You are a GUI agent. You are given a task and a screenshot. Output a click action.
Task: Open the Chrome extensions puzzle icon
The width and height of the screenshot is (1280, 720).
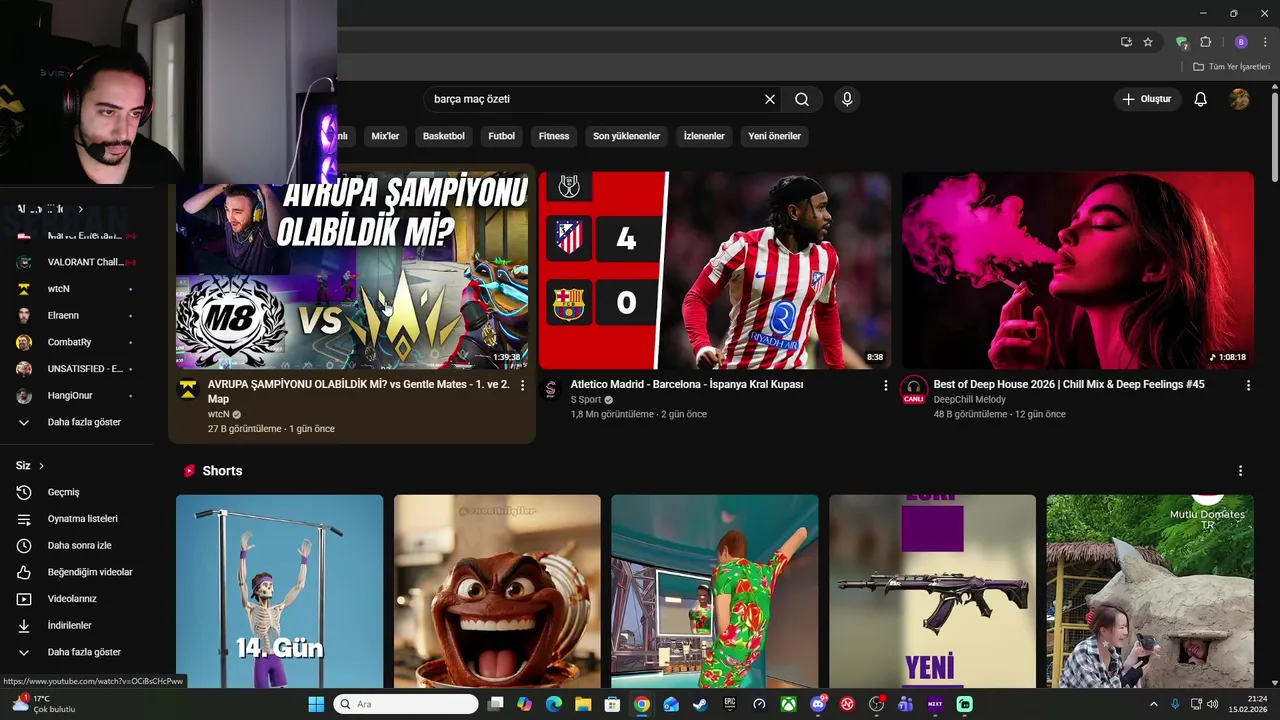[1205, 42]
